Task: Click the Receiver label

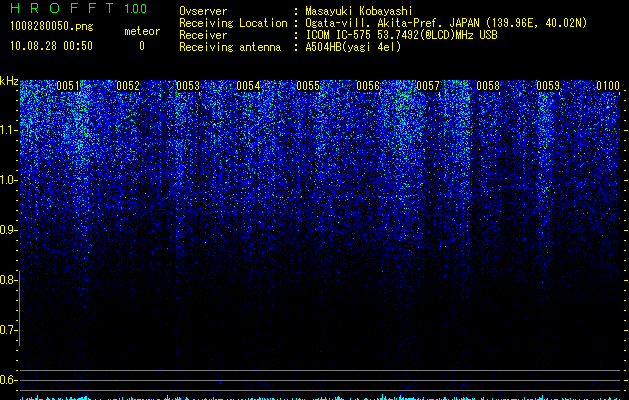Action: pyautogui.click(x=203, y=35)
